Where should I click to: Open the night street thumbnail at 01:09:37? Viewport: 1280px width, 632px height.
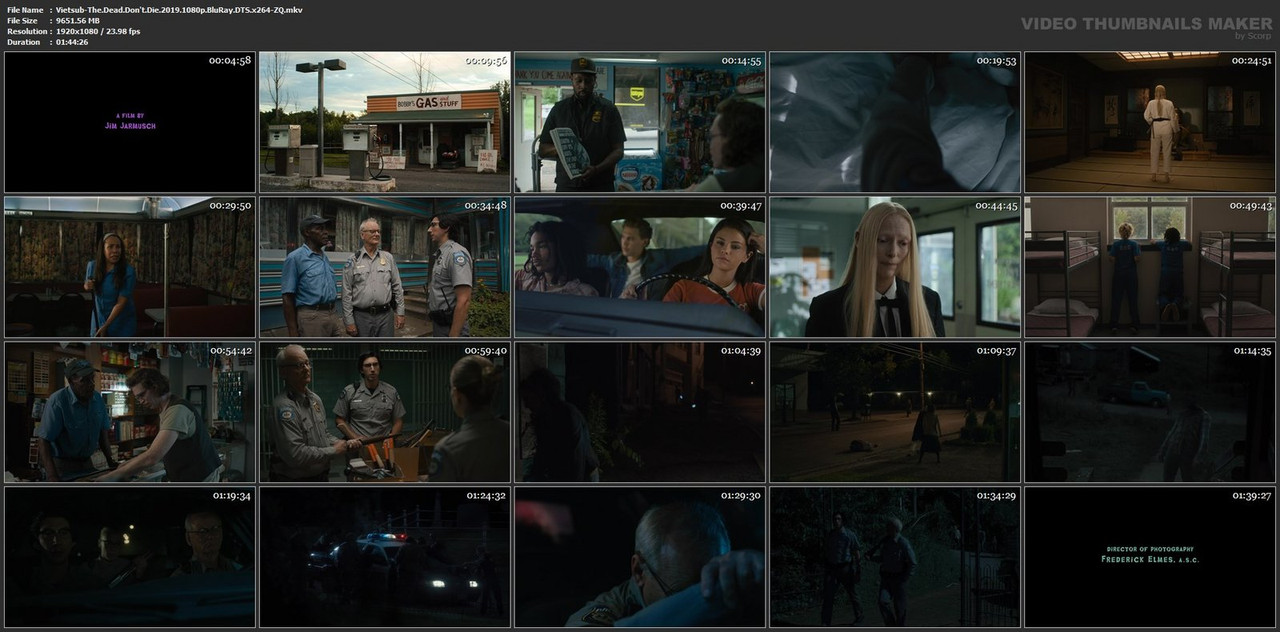click(895, 412)
